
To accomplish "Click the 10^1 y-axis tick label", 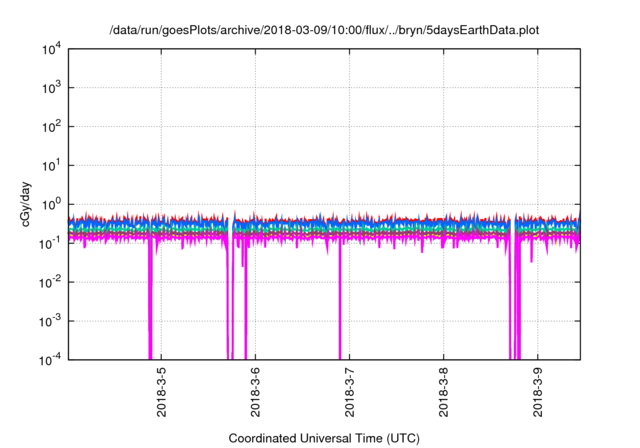I will pos(52,165).
